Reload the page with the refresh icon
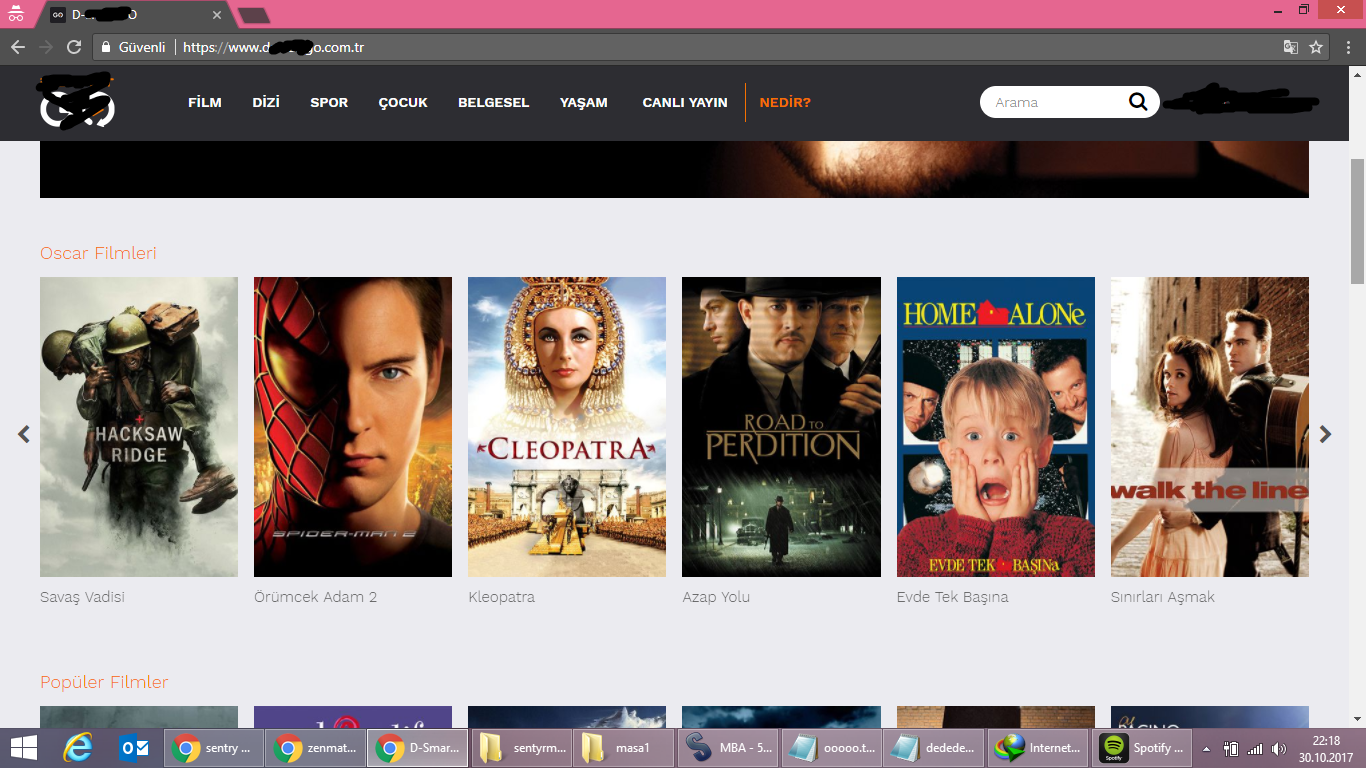This screenshot has width=1366, height=768. (x=74, y=47)
